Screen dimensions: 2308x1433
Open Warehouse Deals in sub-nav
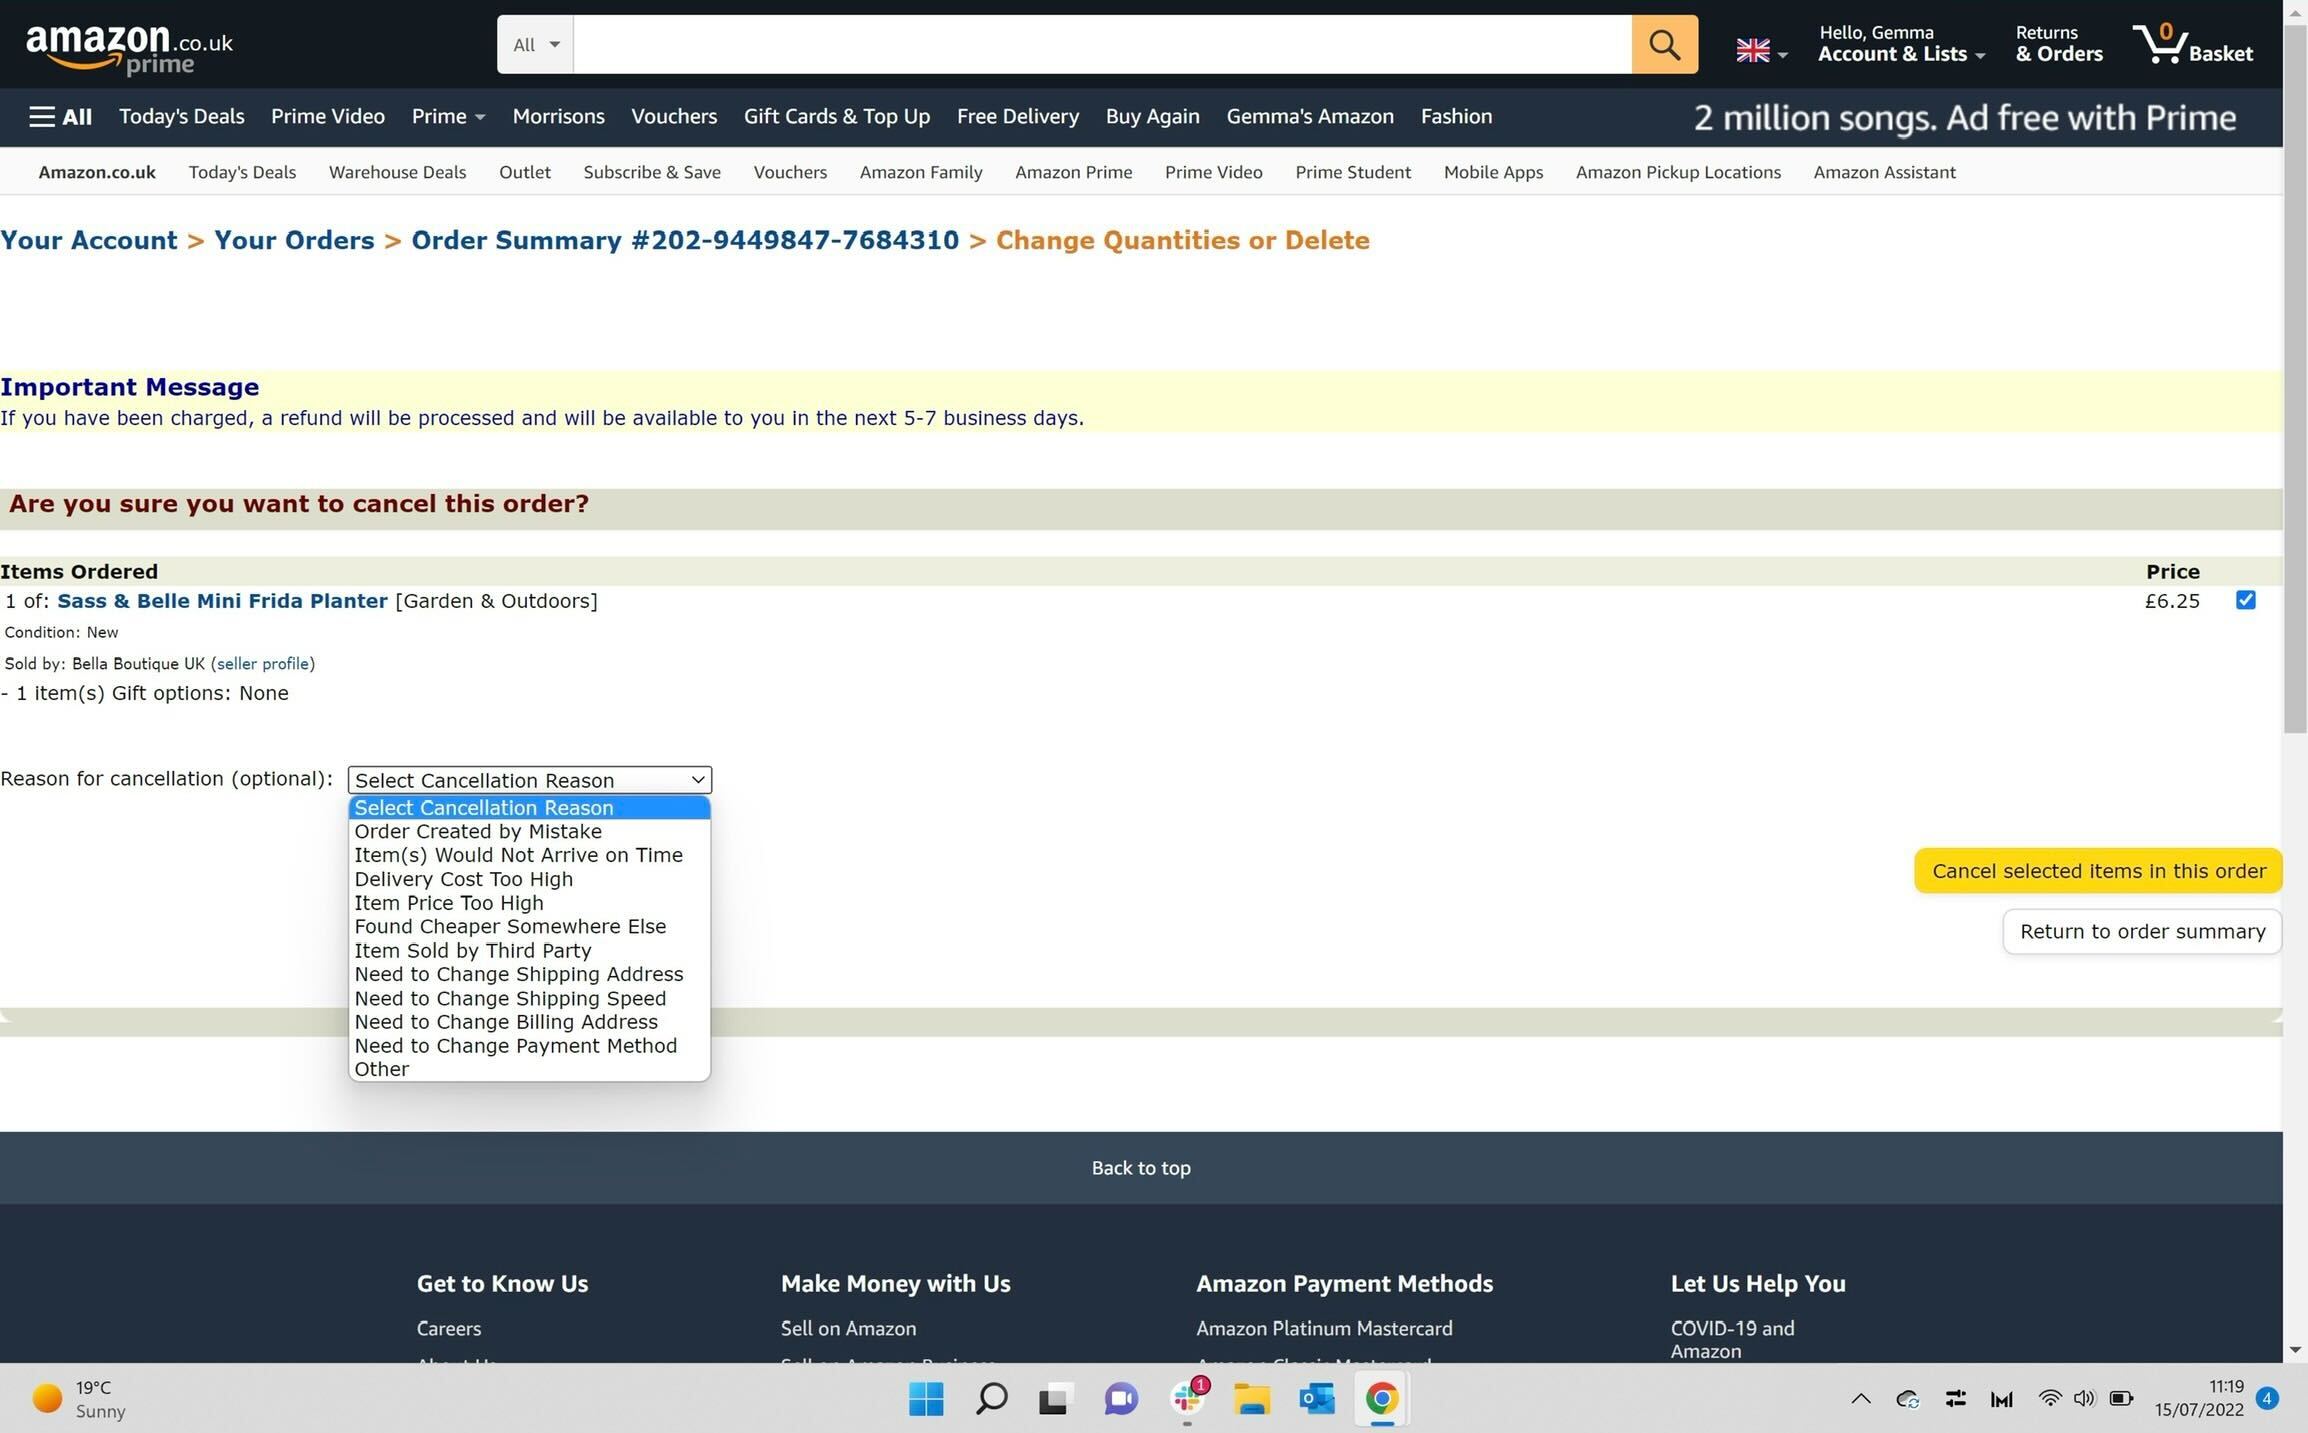click(x=397, y=172)
